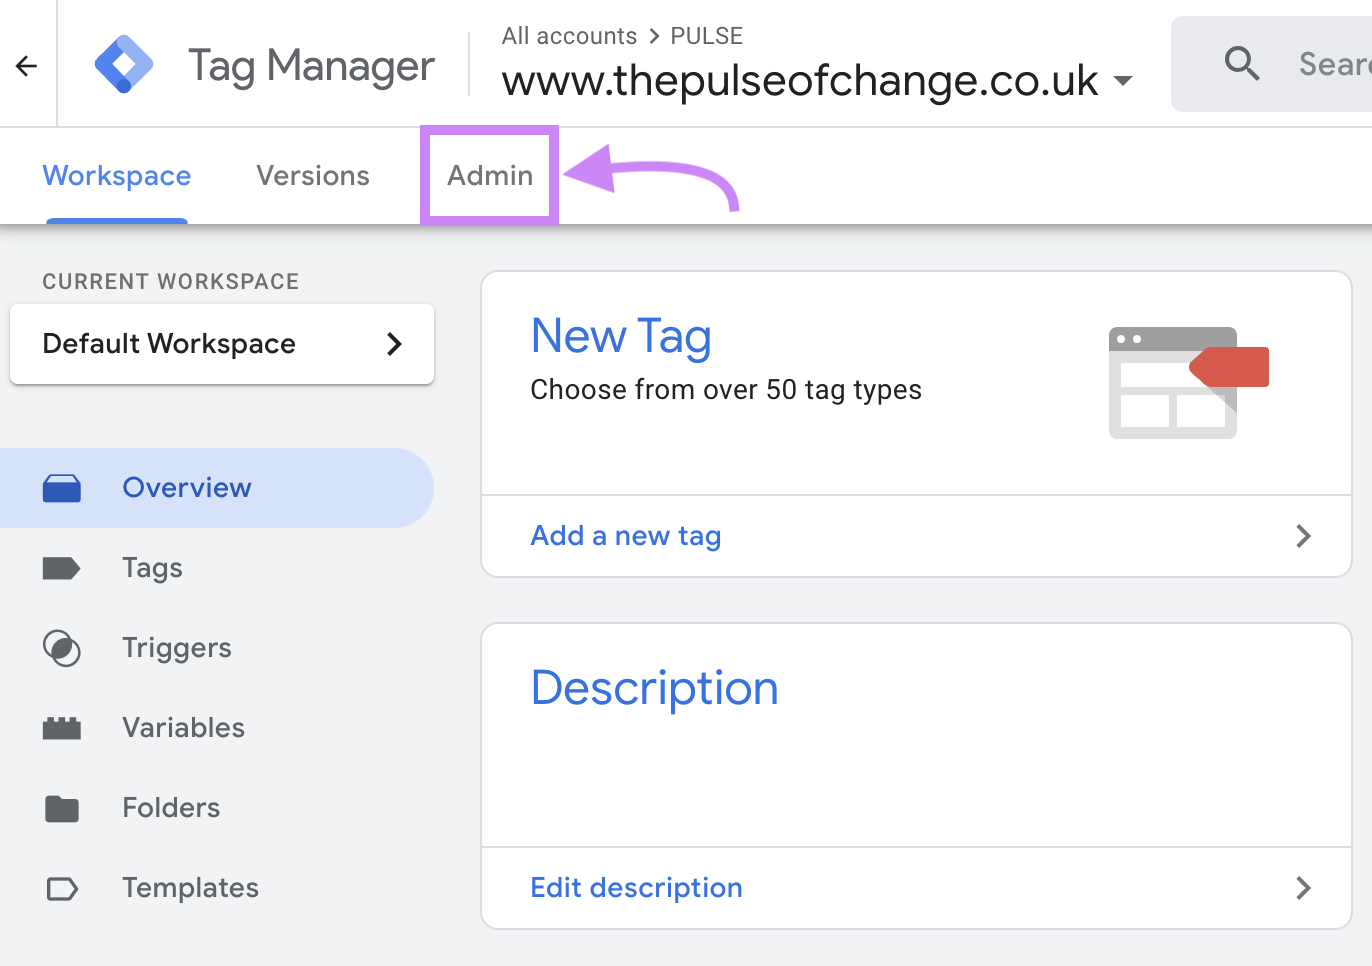Go to All accounts via breadcrumb
Viewport: 1372px width, 966px height.
point(569,35)
